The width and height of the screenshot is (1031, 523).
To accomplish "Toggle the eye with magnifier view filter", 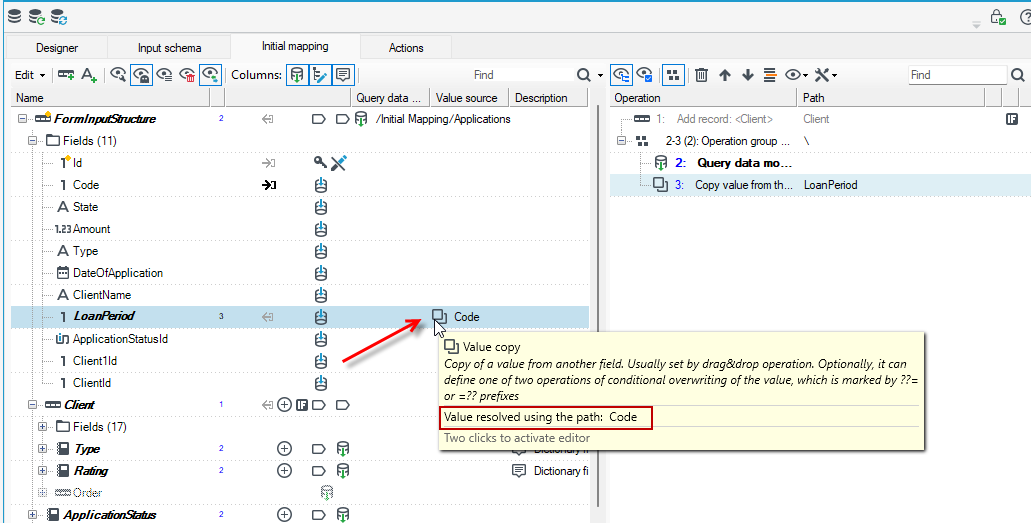I will click(118, 75).
